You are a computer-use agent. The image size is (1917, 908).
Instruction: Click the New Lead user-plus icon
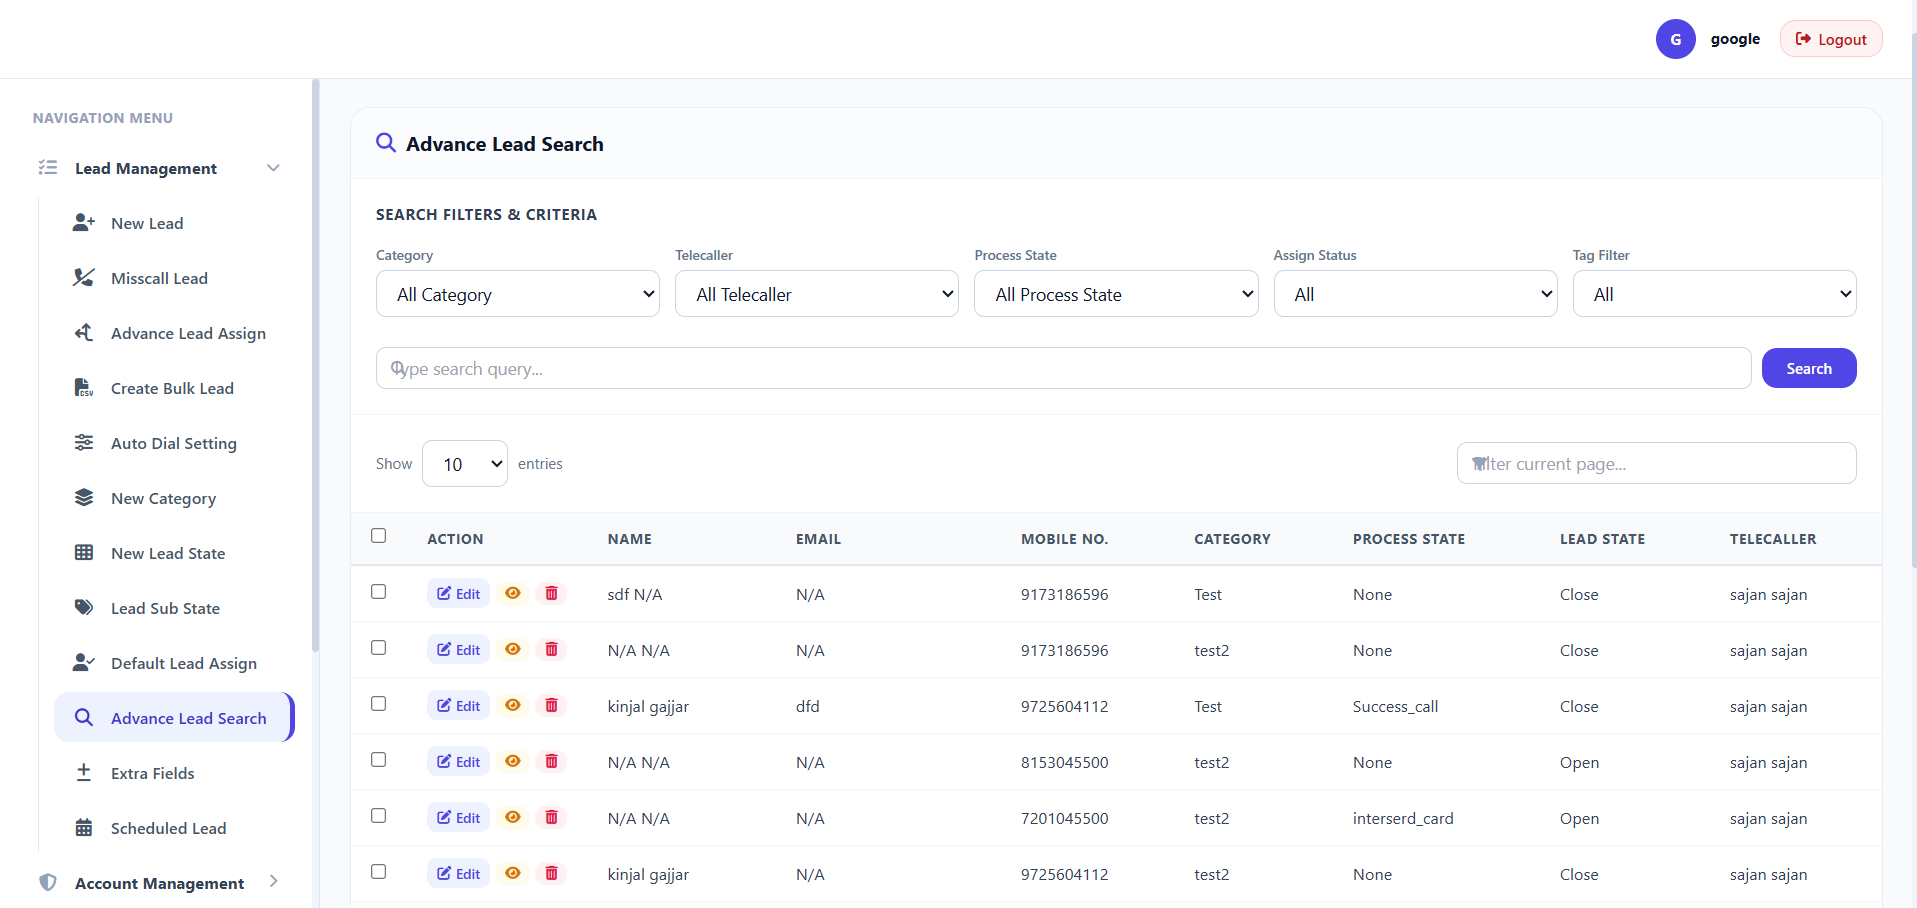pos(84,223)
